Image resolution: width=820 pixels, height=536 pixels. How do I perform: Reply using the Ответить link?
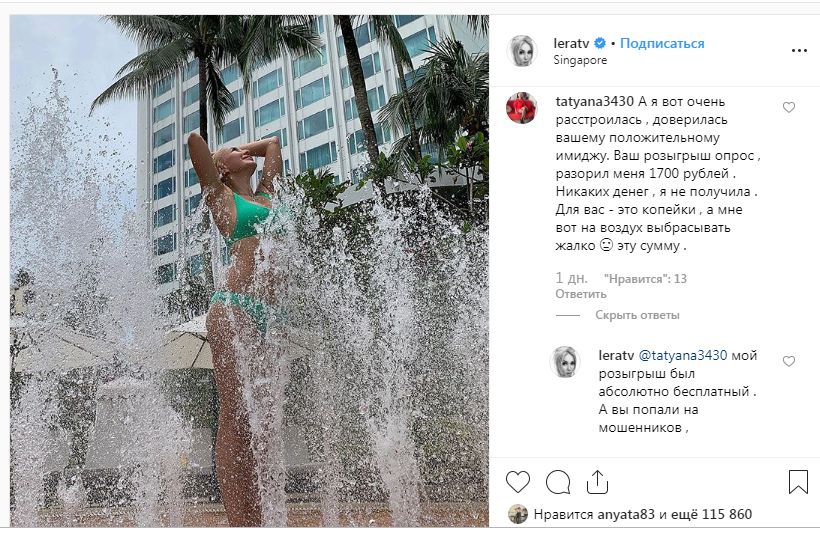(x=580, y=294)
